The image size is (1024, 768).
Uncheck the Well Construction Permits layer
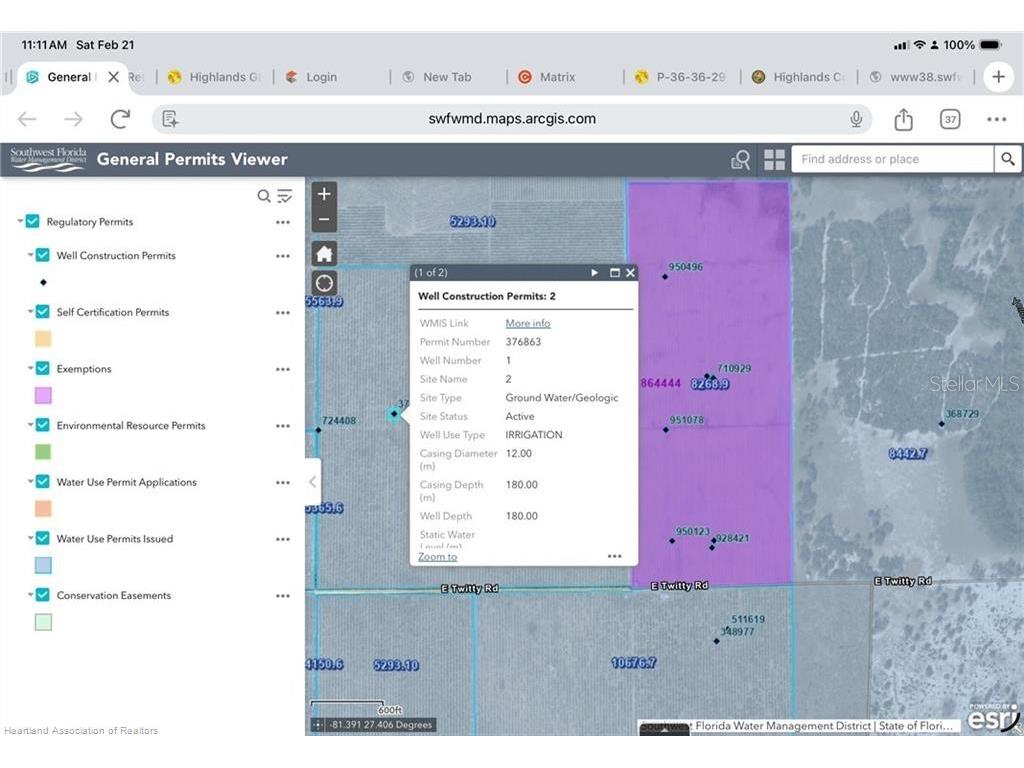42,255
